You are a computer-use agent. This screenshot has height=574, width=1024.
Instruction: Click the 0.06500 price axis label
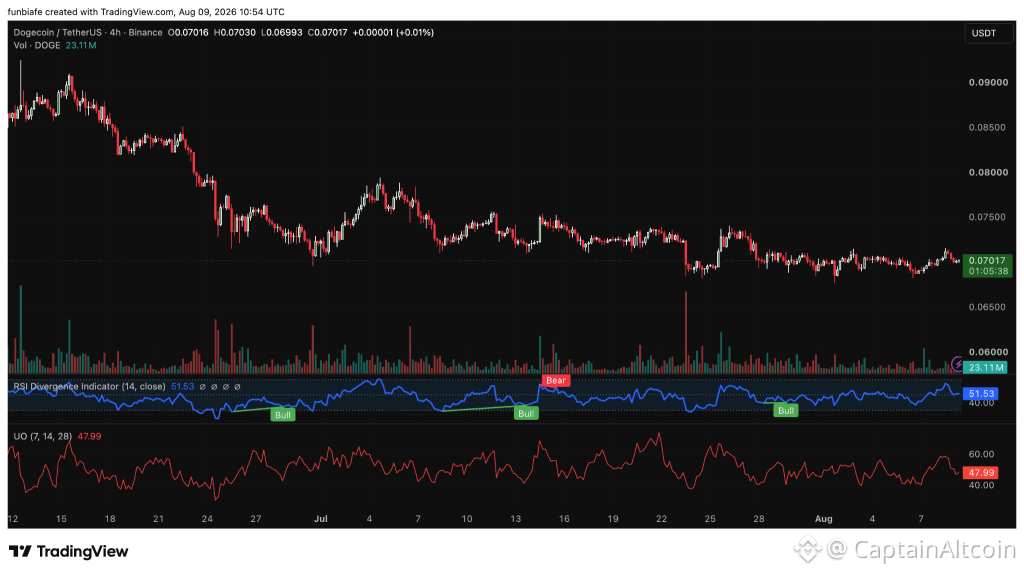(987, 307)
